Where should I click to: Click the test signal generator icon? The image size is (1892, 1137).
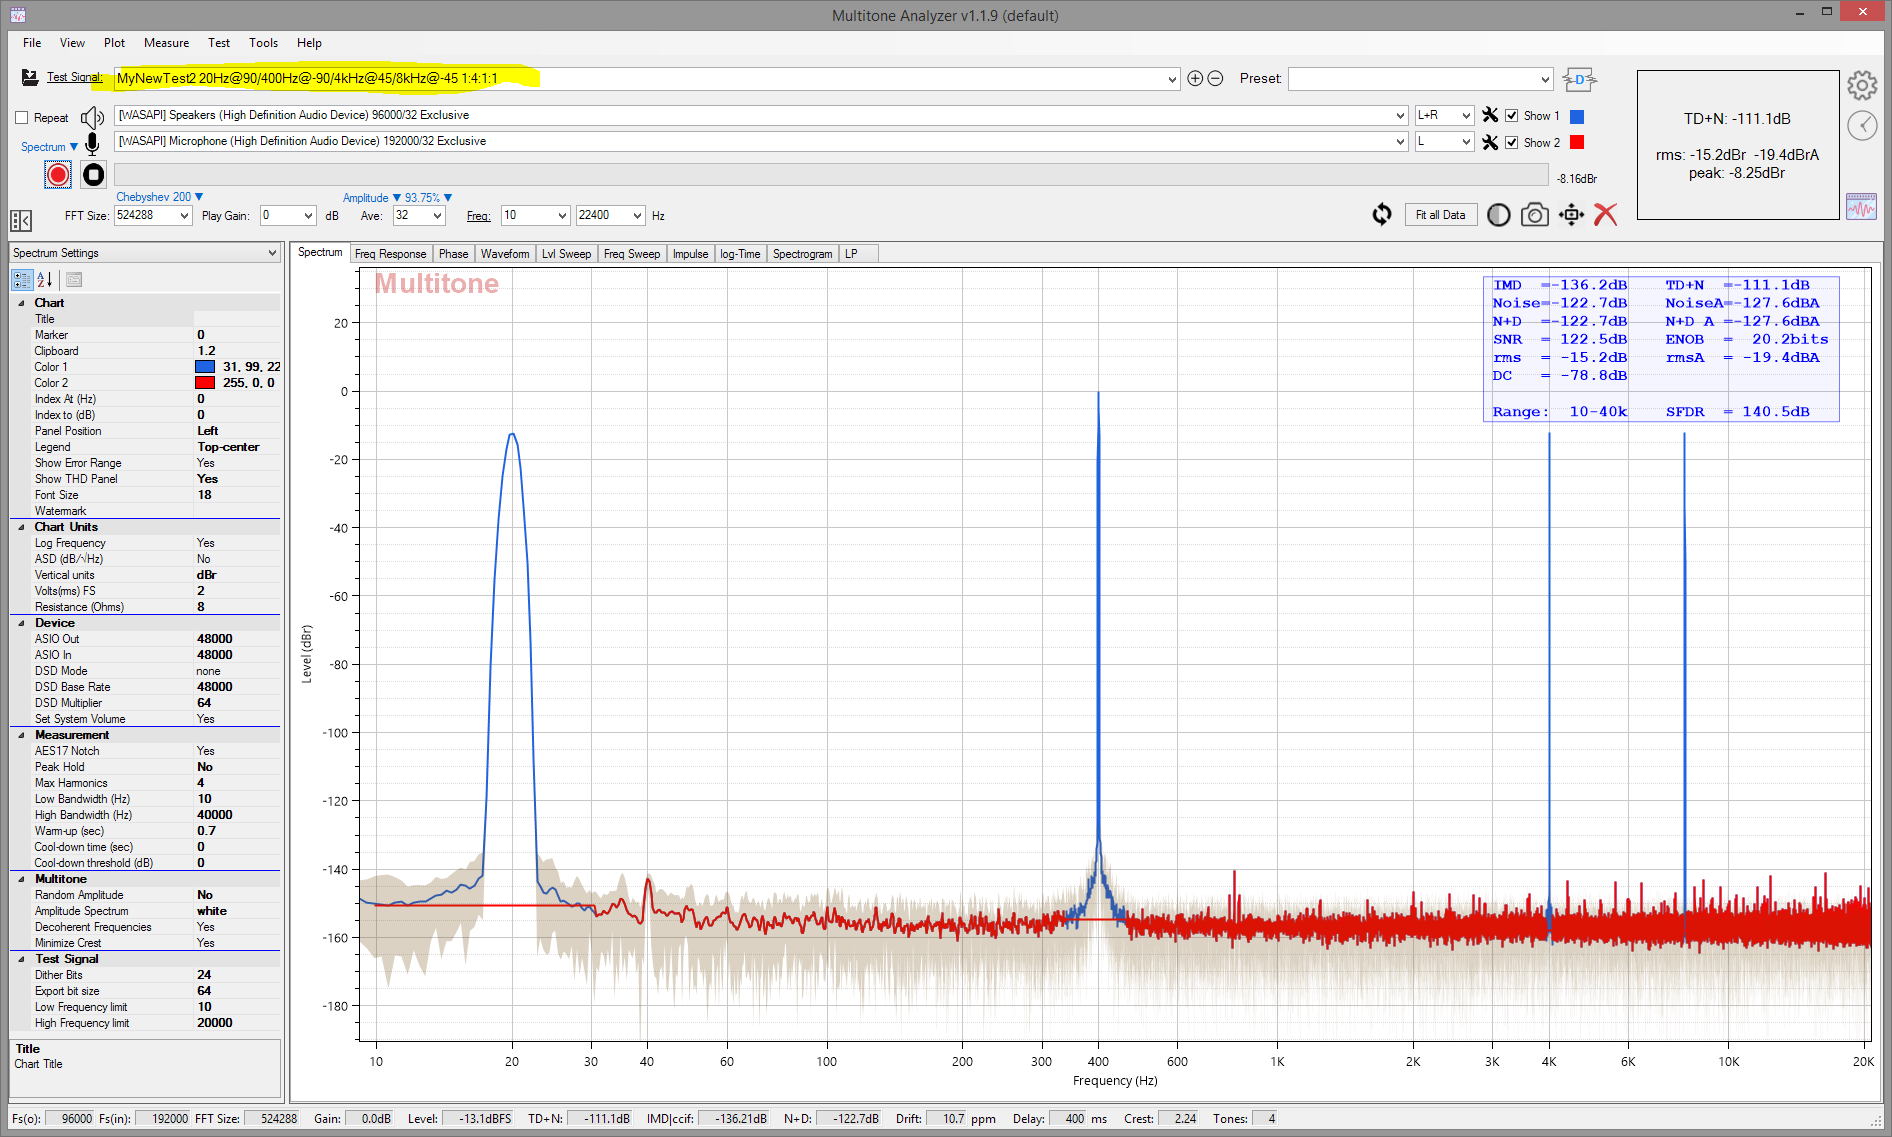(30, 77)
